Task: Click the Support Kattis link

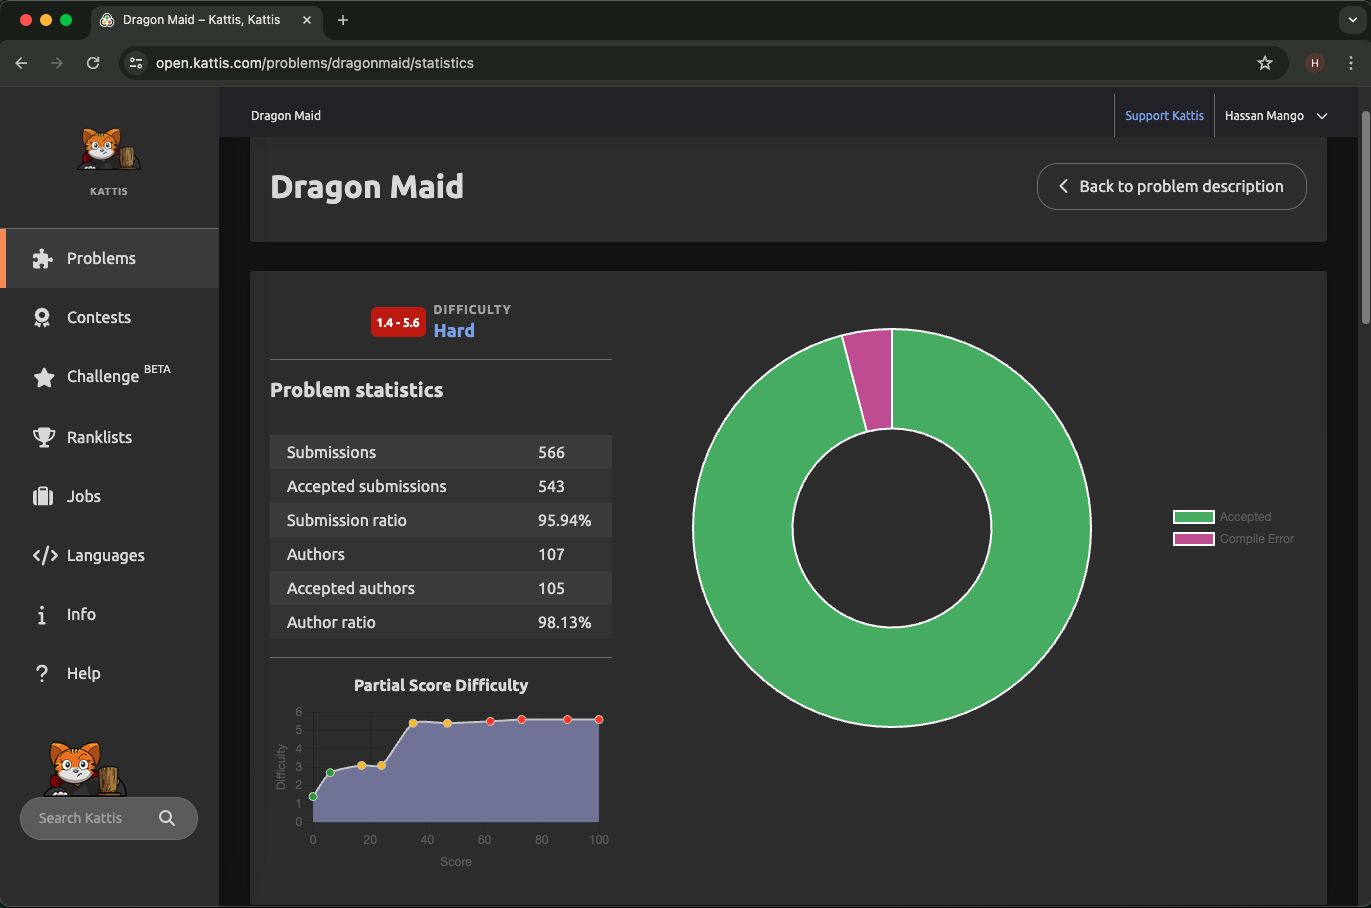Action: [1164, 116]
